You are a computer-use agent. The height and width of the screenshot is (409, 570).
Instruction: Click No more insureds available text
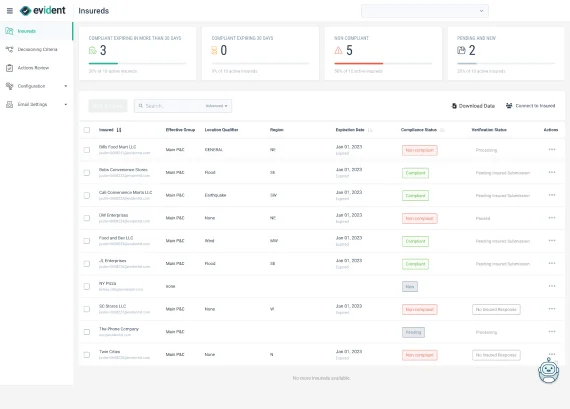point(322,378)
